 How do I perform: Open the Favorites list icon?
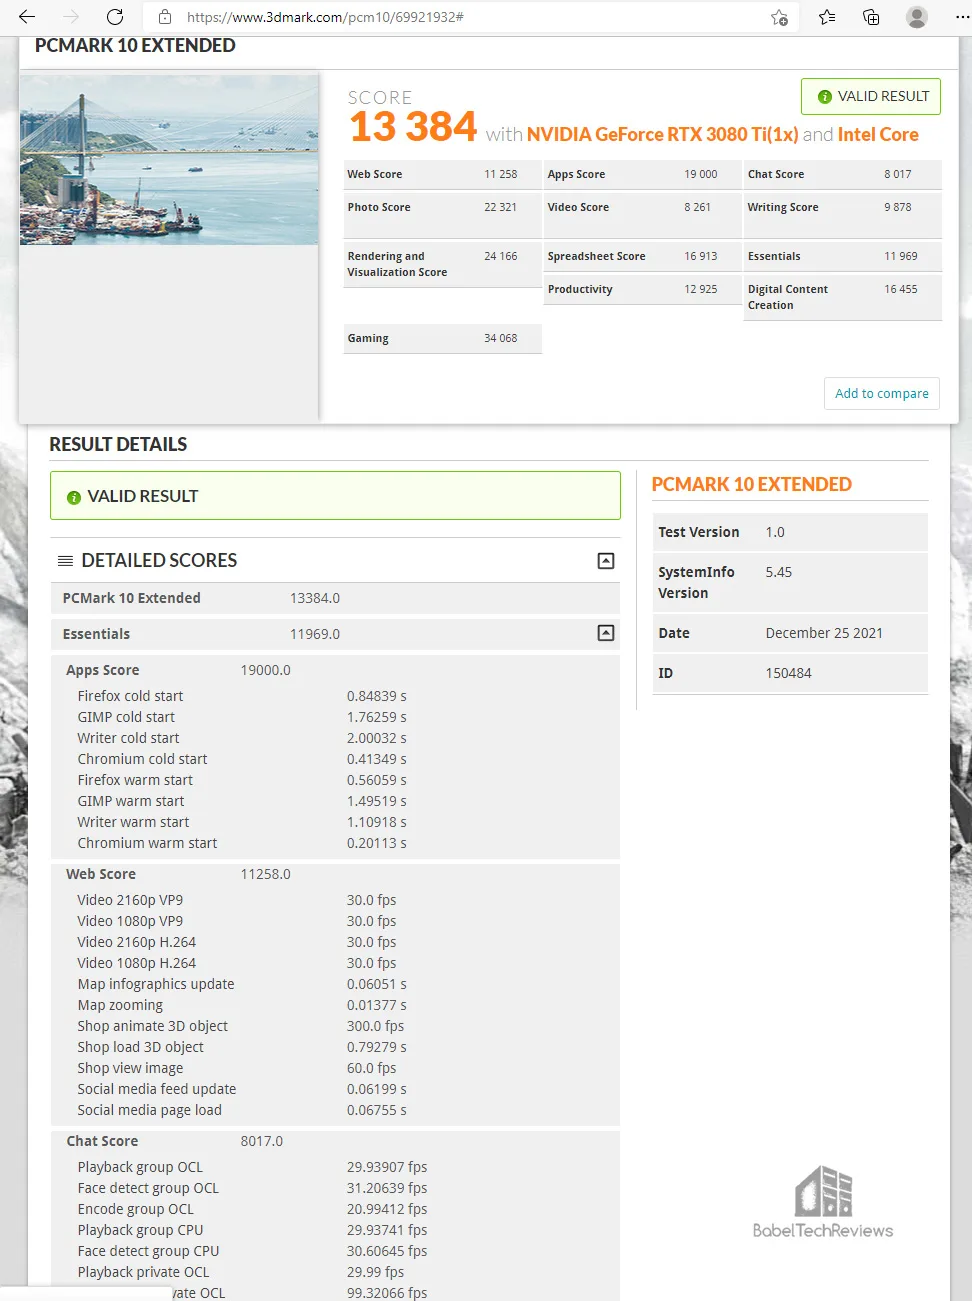(x=827, y=17)
